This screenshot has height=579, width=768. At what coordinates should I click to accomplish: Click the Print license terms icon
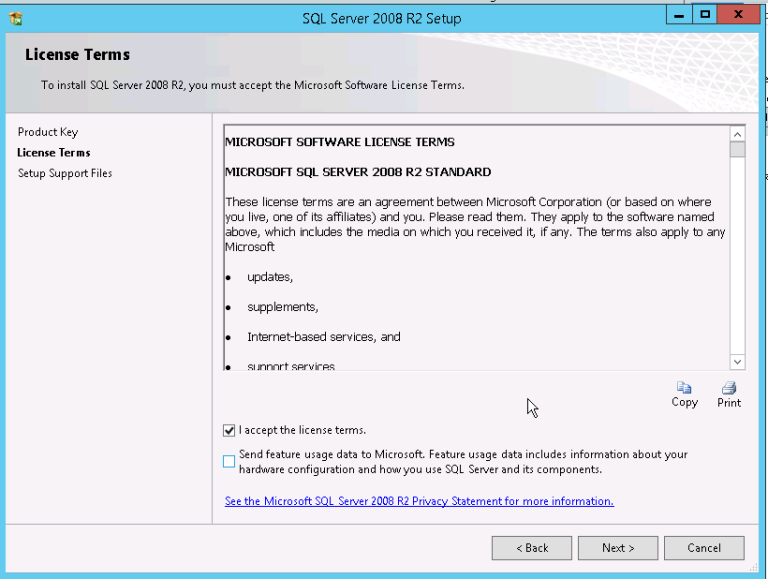(729, 394)
